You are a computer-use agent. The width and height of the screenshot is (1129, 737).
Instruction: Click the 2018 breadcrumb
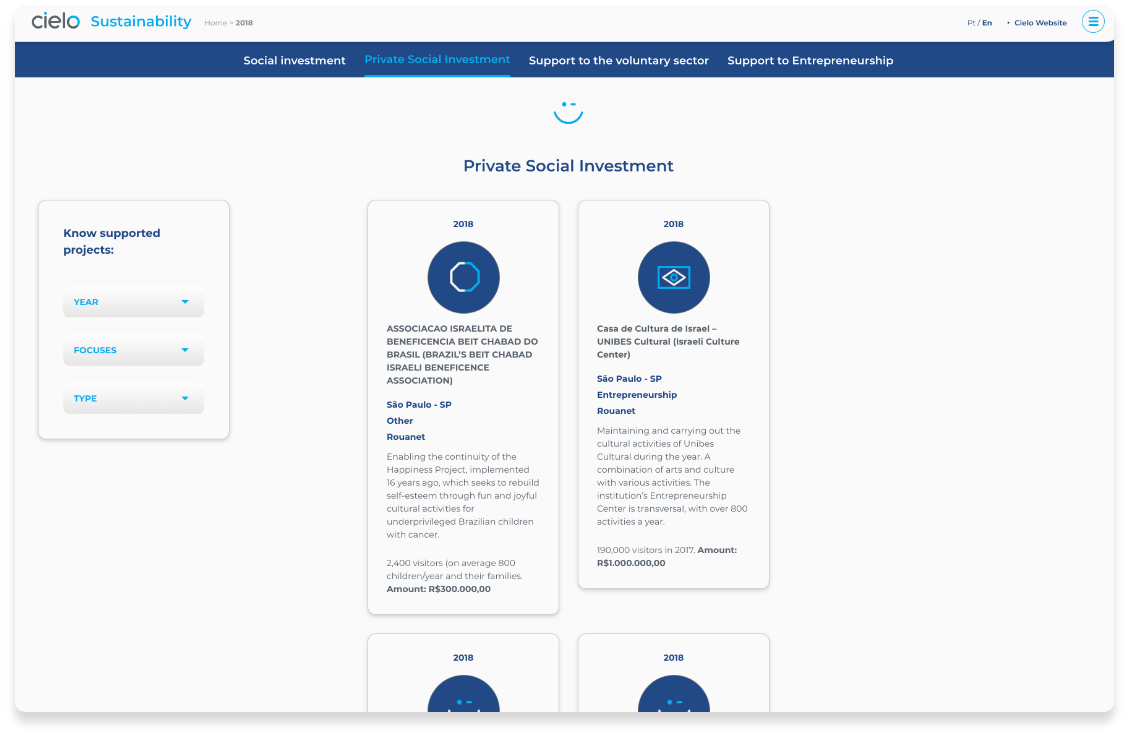(x=244, y=23)
